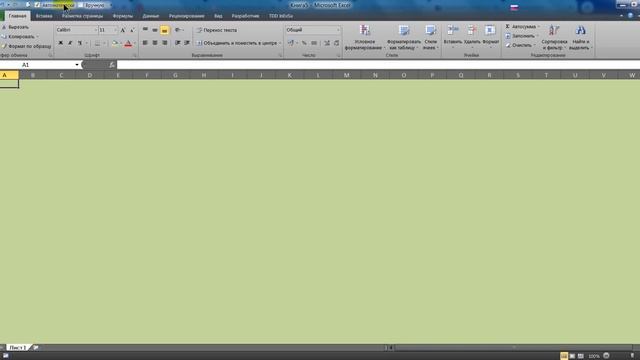Apply the red font color
The height and width of the screenshot is (360, 640).
pos(128,43)
